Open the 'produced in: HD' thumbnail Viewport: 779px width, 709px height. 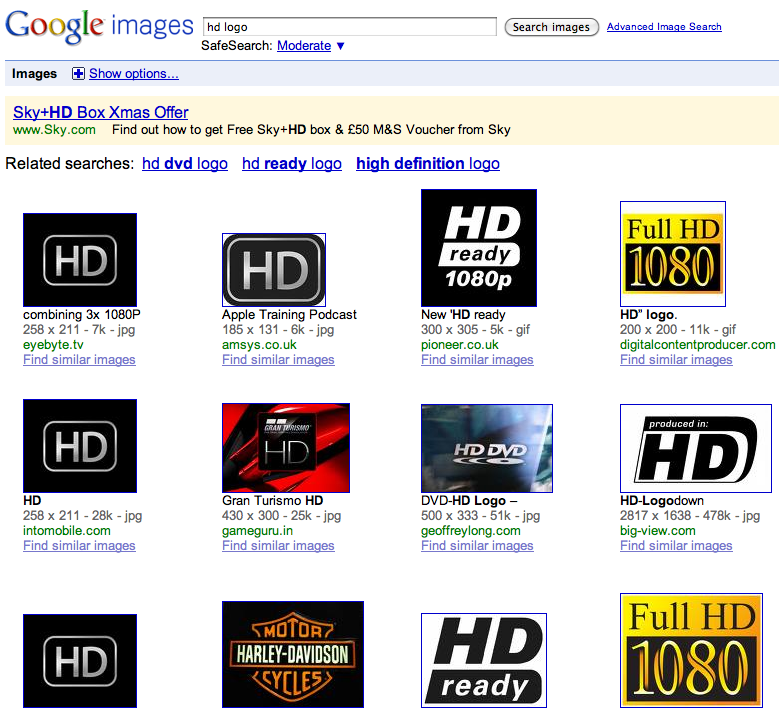pos(696,448)
